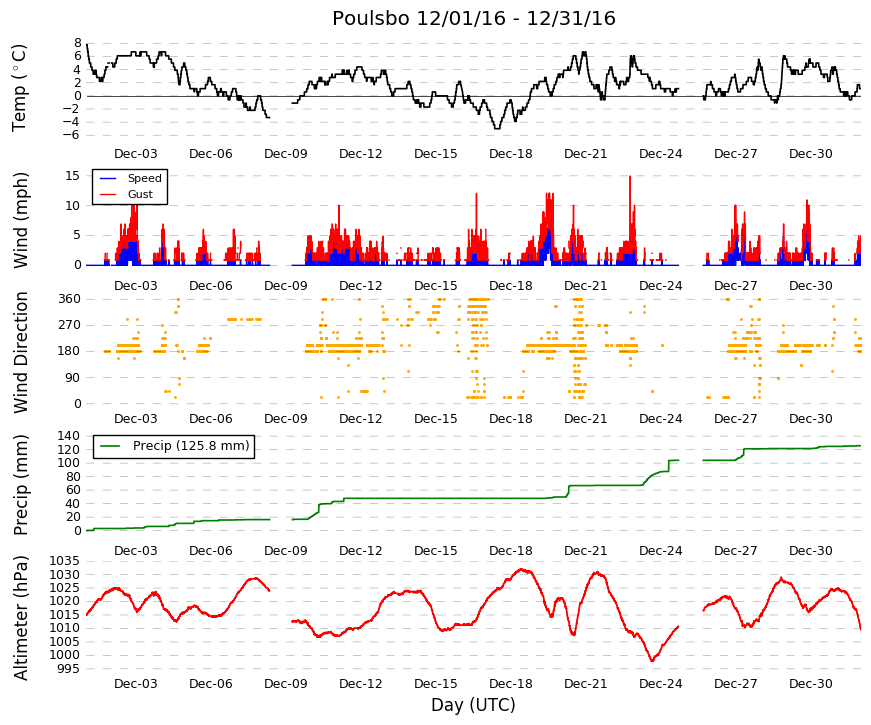Viewport: 871px width, 725px height.
Task: Click the Altimeter (hPa) y-axis label
Action: (x=20, y=618)
